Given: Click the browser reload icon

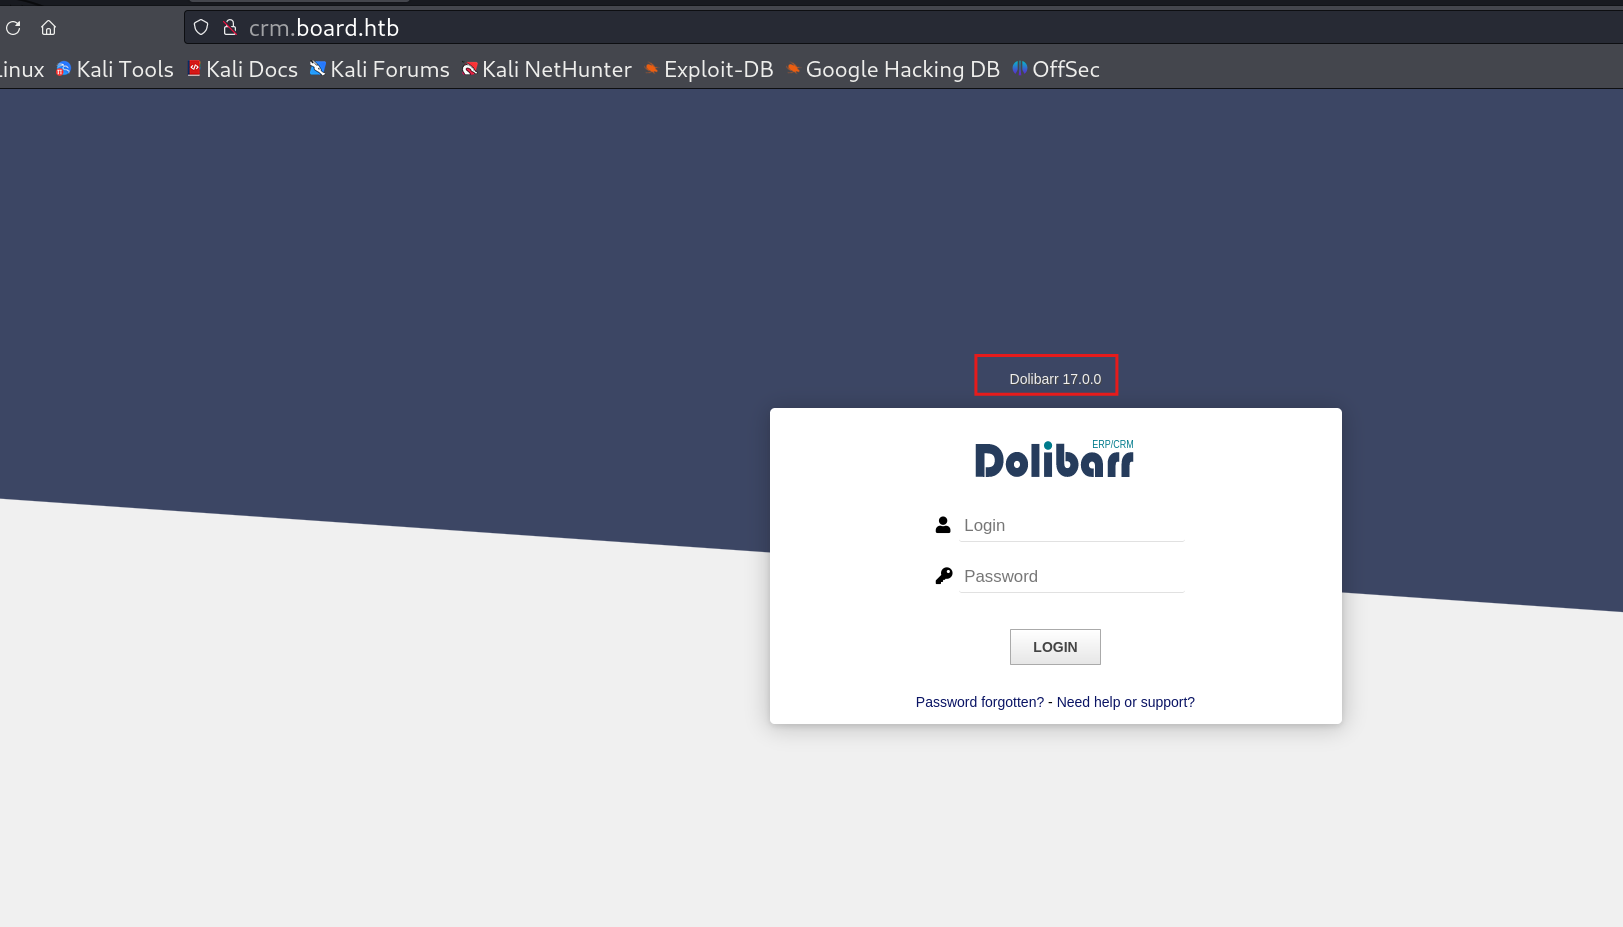Looking at the screenshot, I should 13,28.
